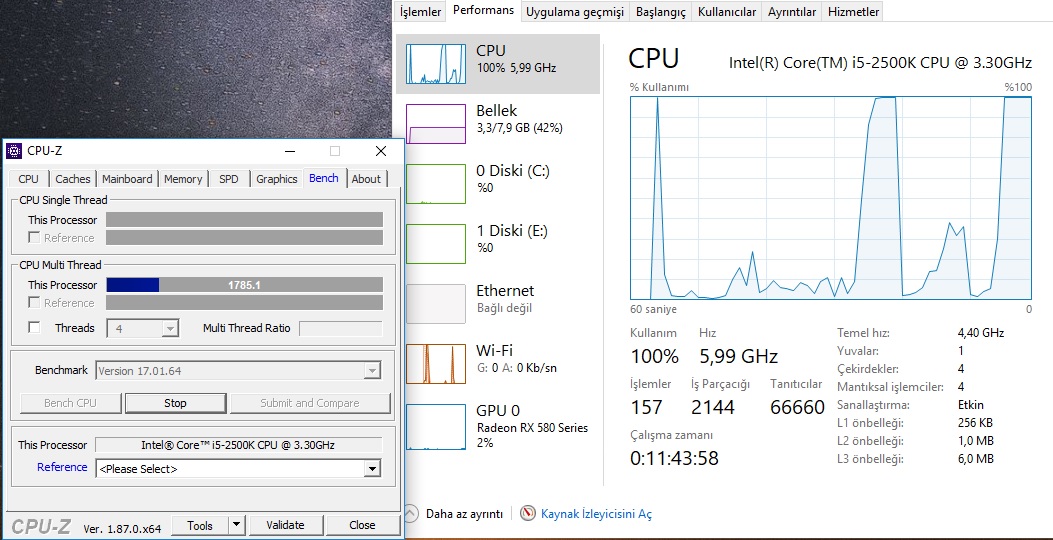Select the Ethernet graph thumbnail
This screenshot has width=1053, height=540.
coord(436,304)
